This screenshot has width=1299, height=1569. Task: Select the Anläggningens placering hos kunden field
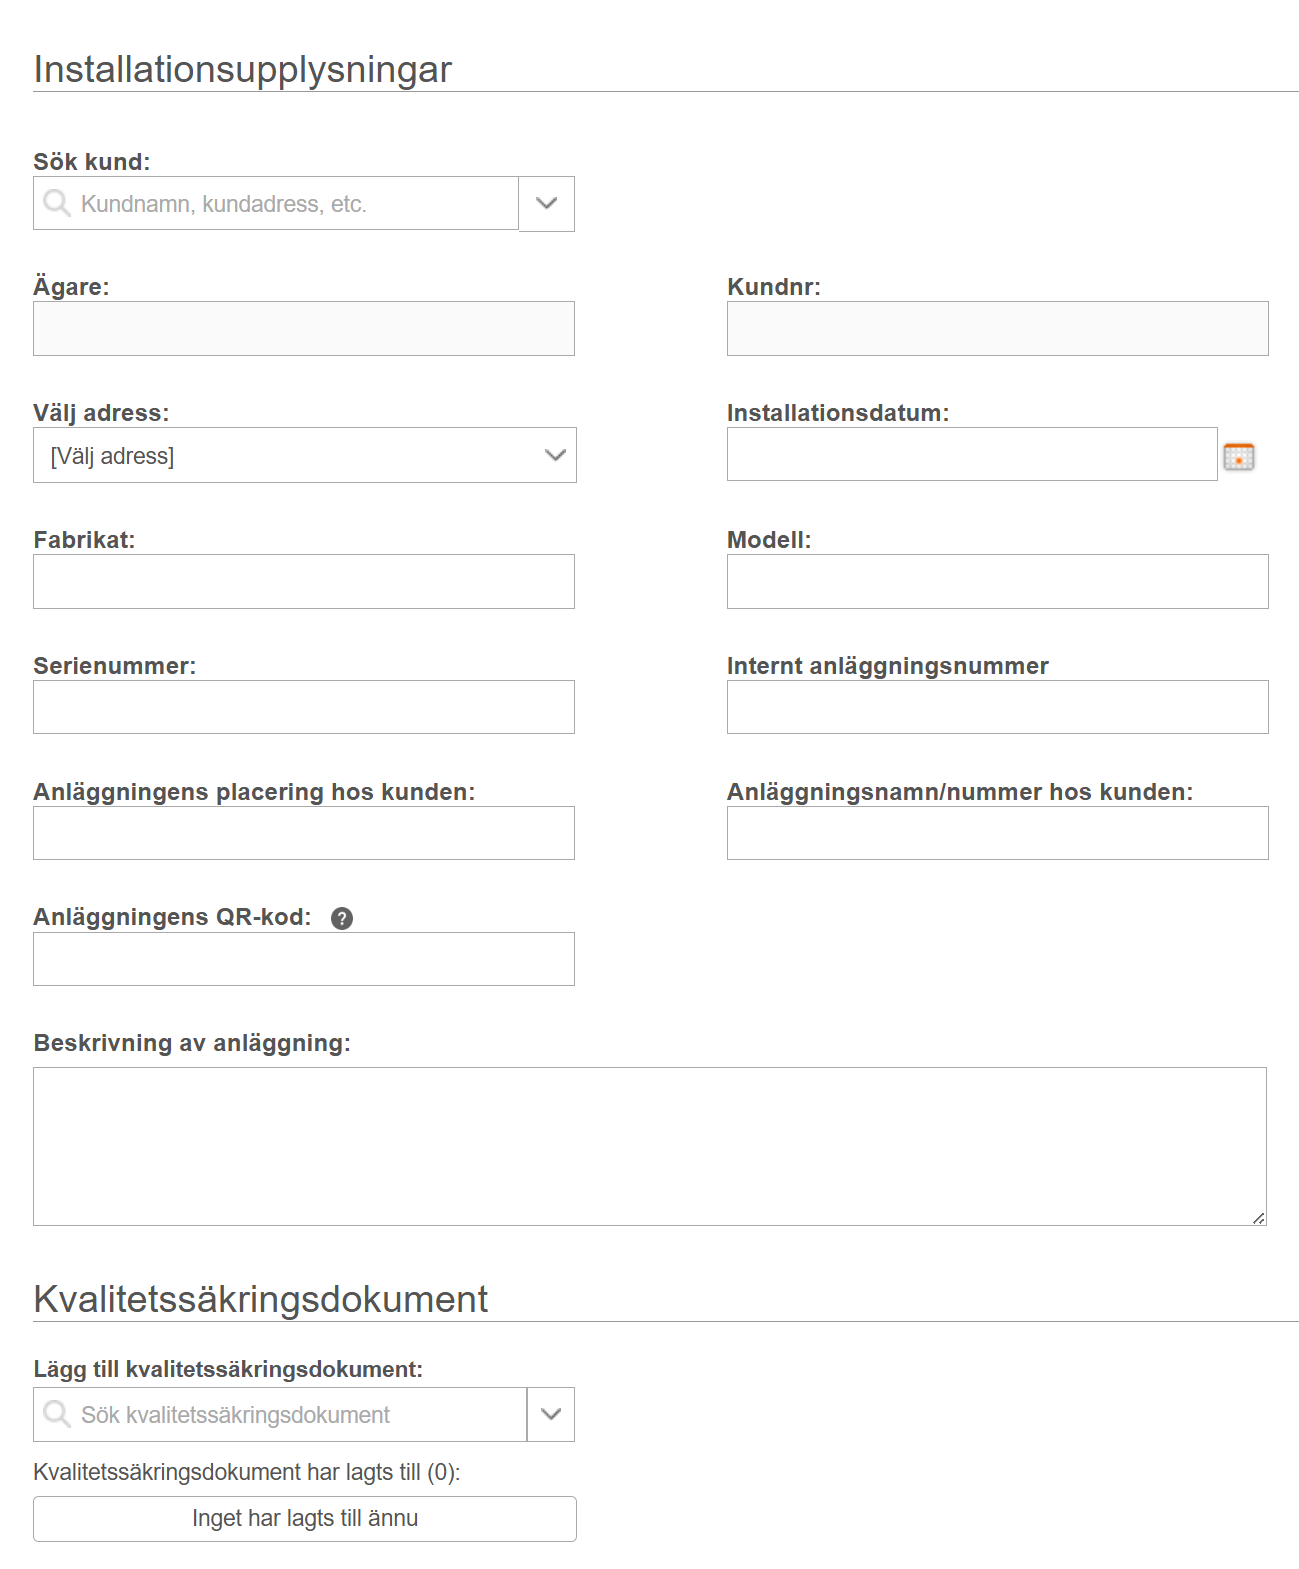pyautogui.click(x=304, y=833)
